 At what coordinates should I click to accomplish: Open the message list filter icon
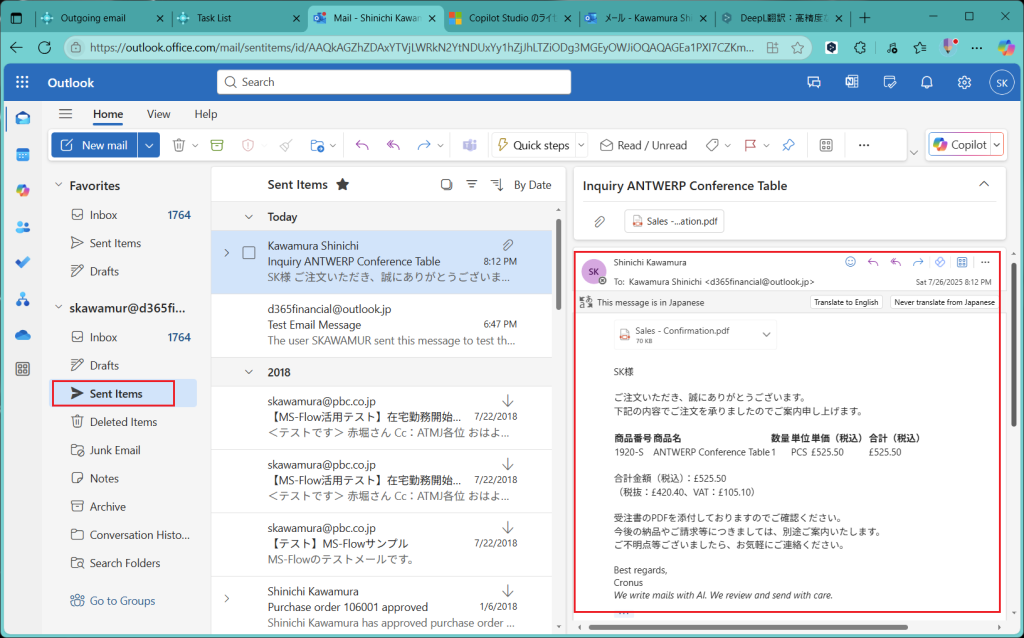point(472,185)
